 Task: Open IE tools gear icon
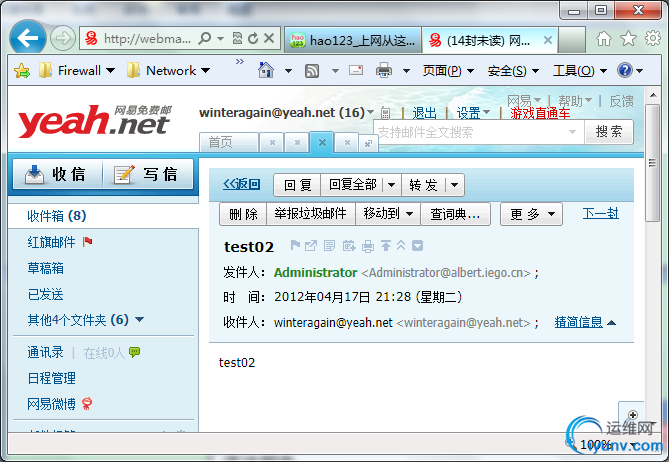click(x=653, y=38)
